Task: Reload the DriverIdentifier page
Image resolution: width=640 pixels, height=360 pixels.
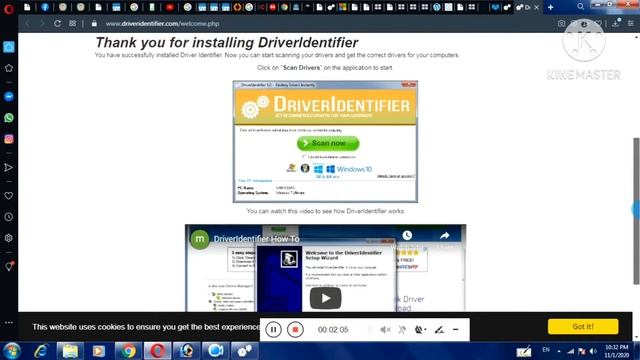Action: tap(57, 24)
